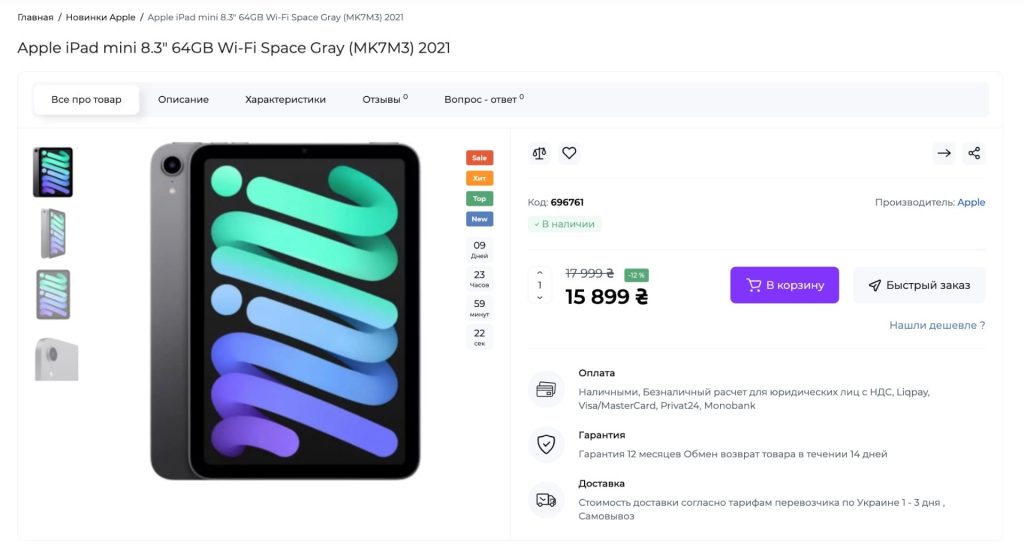Click the Нашли дешевле? link
The width and height of the screenshot is (1024, 557).
937,325
